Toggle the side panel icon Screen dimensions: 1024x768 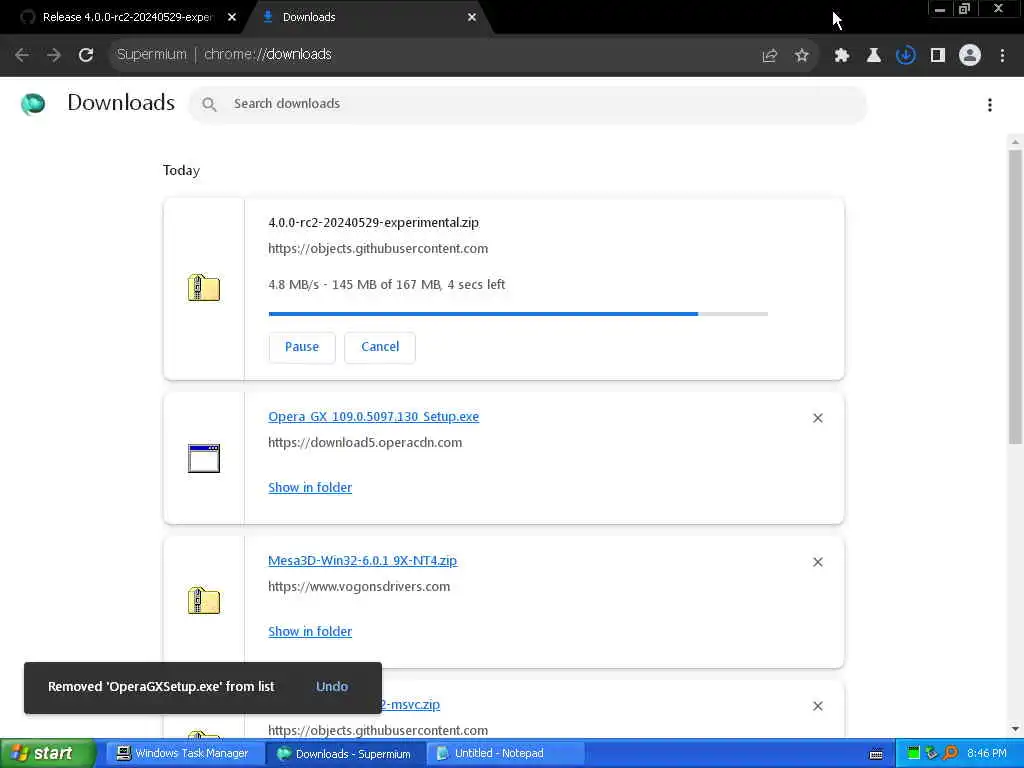coord(938,56)
